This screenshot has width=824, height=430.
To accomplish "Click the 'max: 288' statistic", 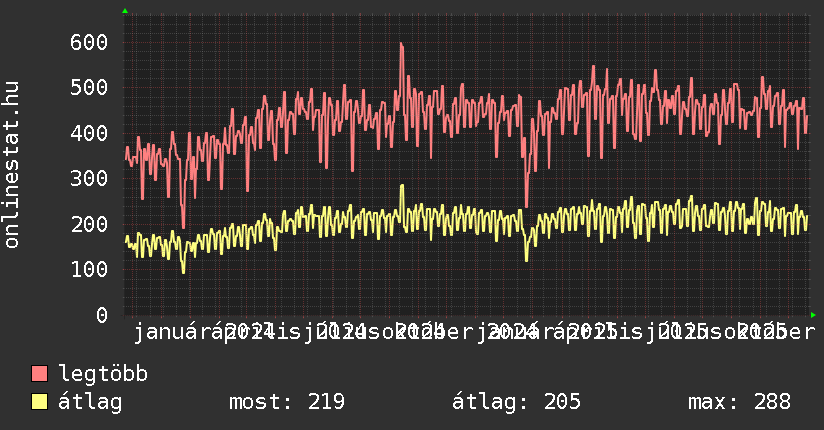I will (739, 402).
